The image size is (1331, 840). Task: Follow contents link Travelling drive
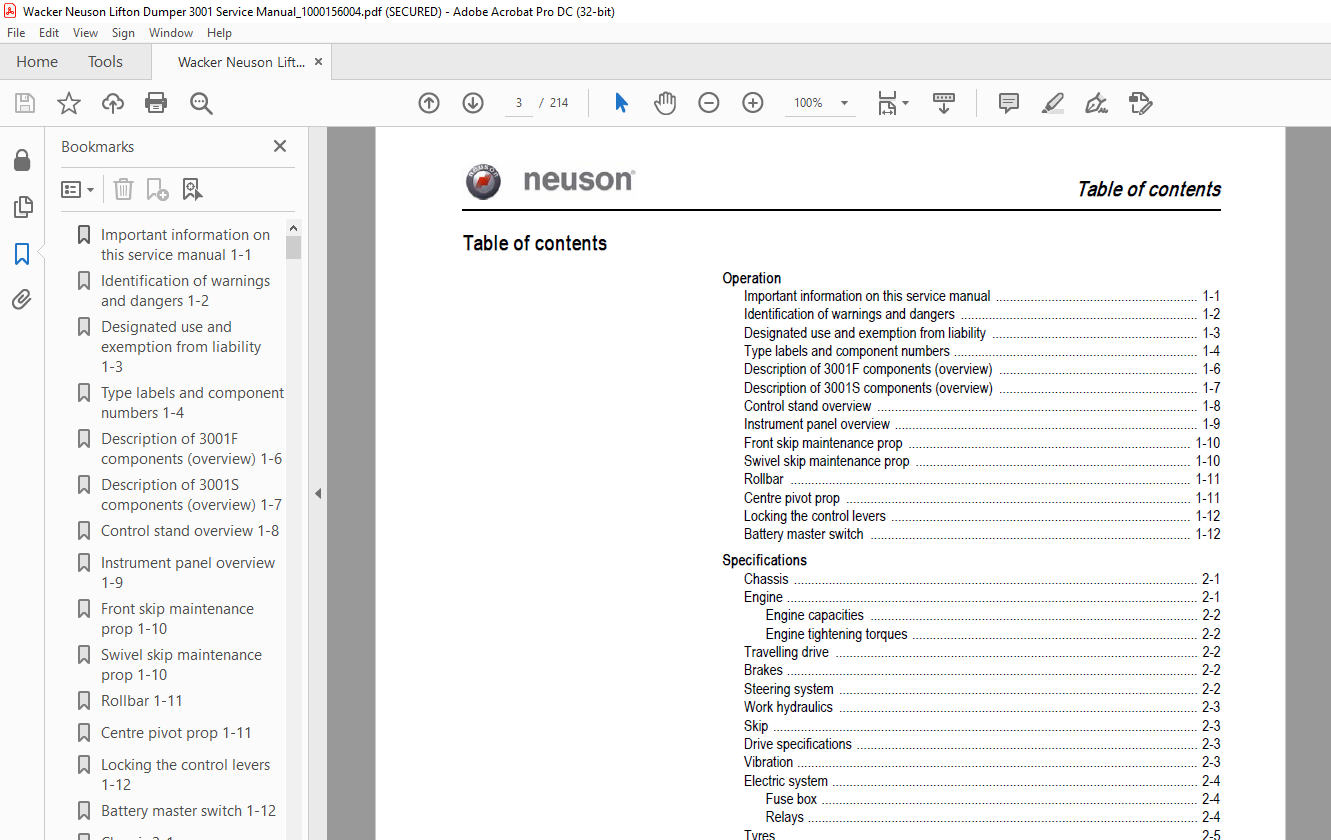pos(786,652)
